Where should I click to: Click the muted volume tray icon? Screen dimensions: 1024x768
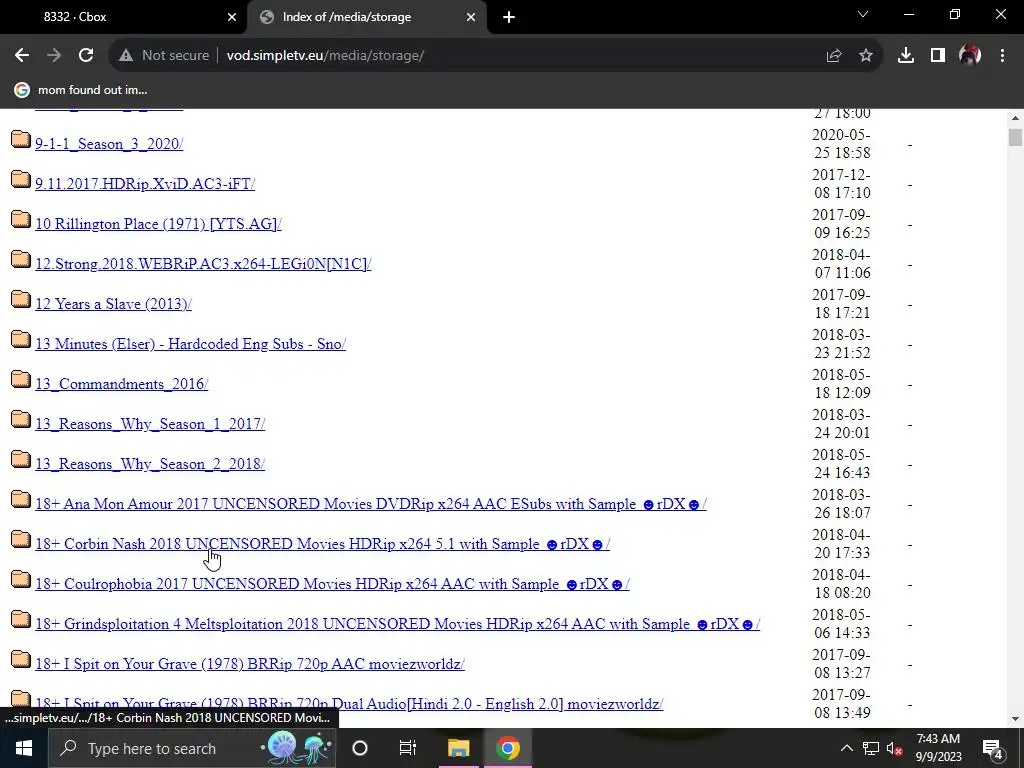click(x=895, y=748)
